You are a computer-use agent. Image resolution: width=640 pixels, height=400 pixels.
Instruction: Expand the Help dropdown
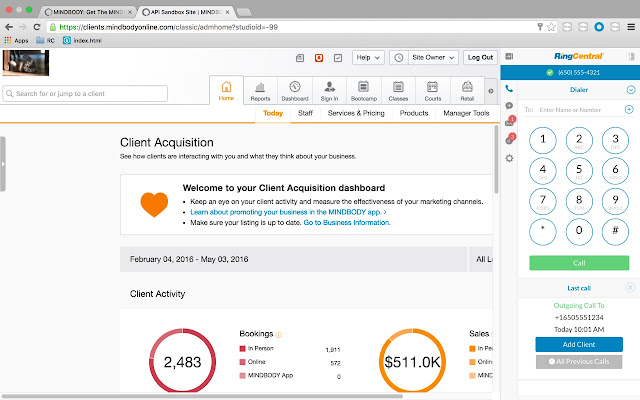(368, 58)
